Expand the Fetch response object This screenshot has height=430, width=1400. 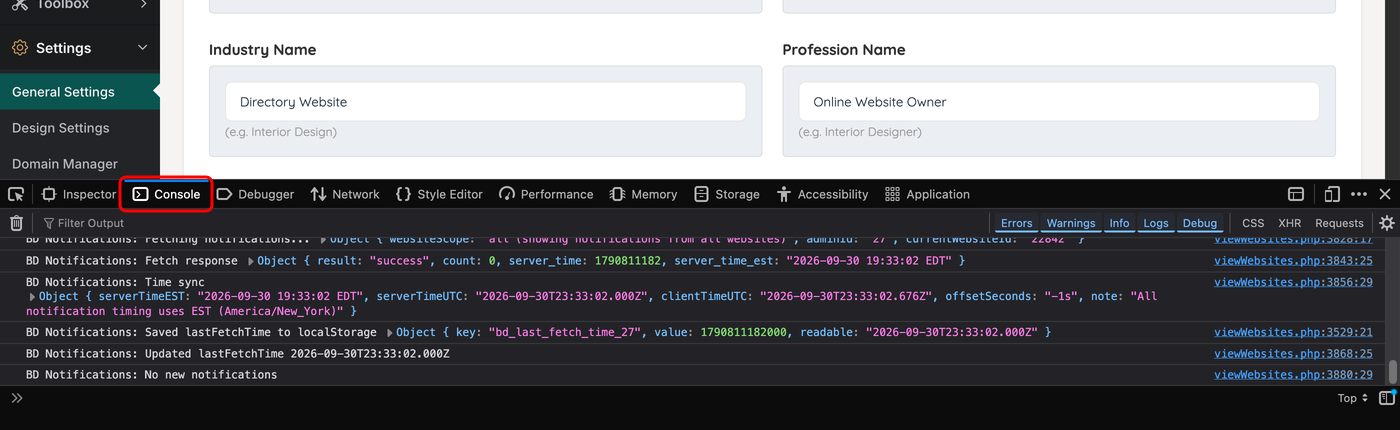point(251,261)
